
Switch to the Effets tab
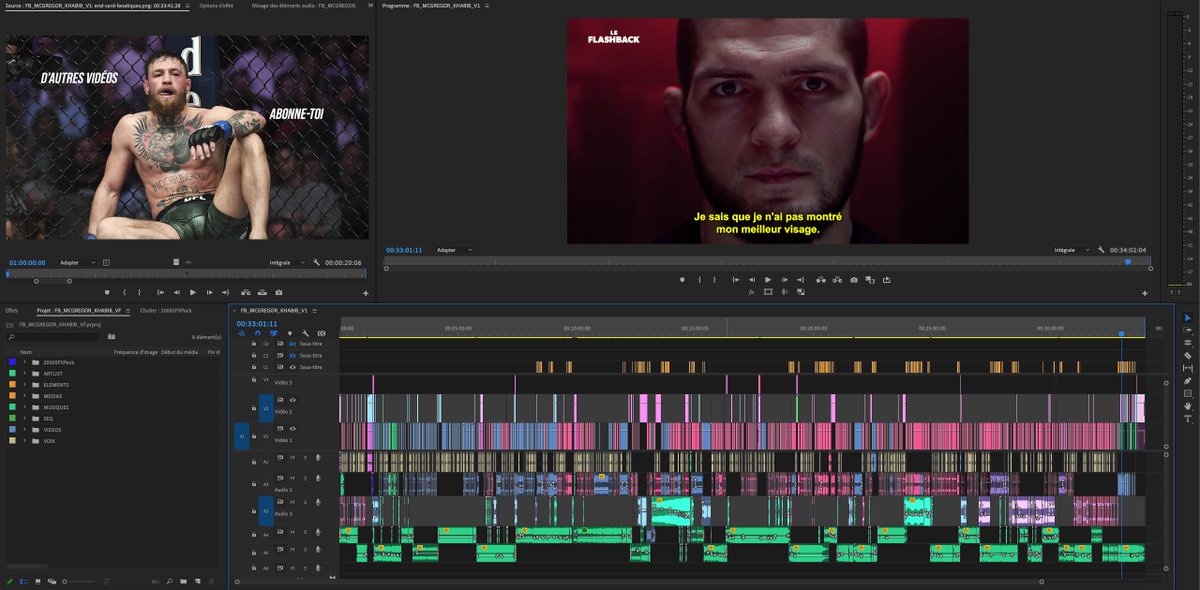(x=12, y=310)
